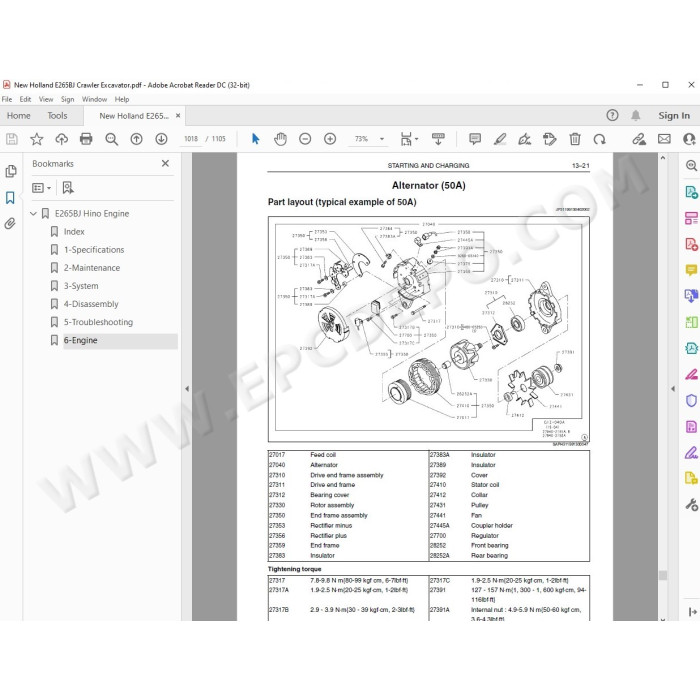
Task: Open the Find text search tool
Action: (x=111, y=139)
